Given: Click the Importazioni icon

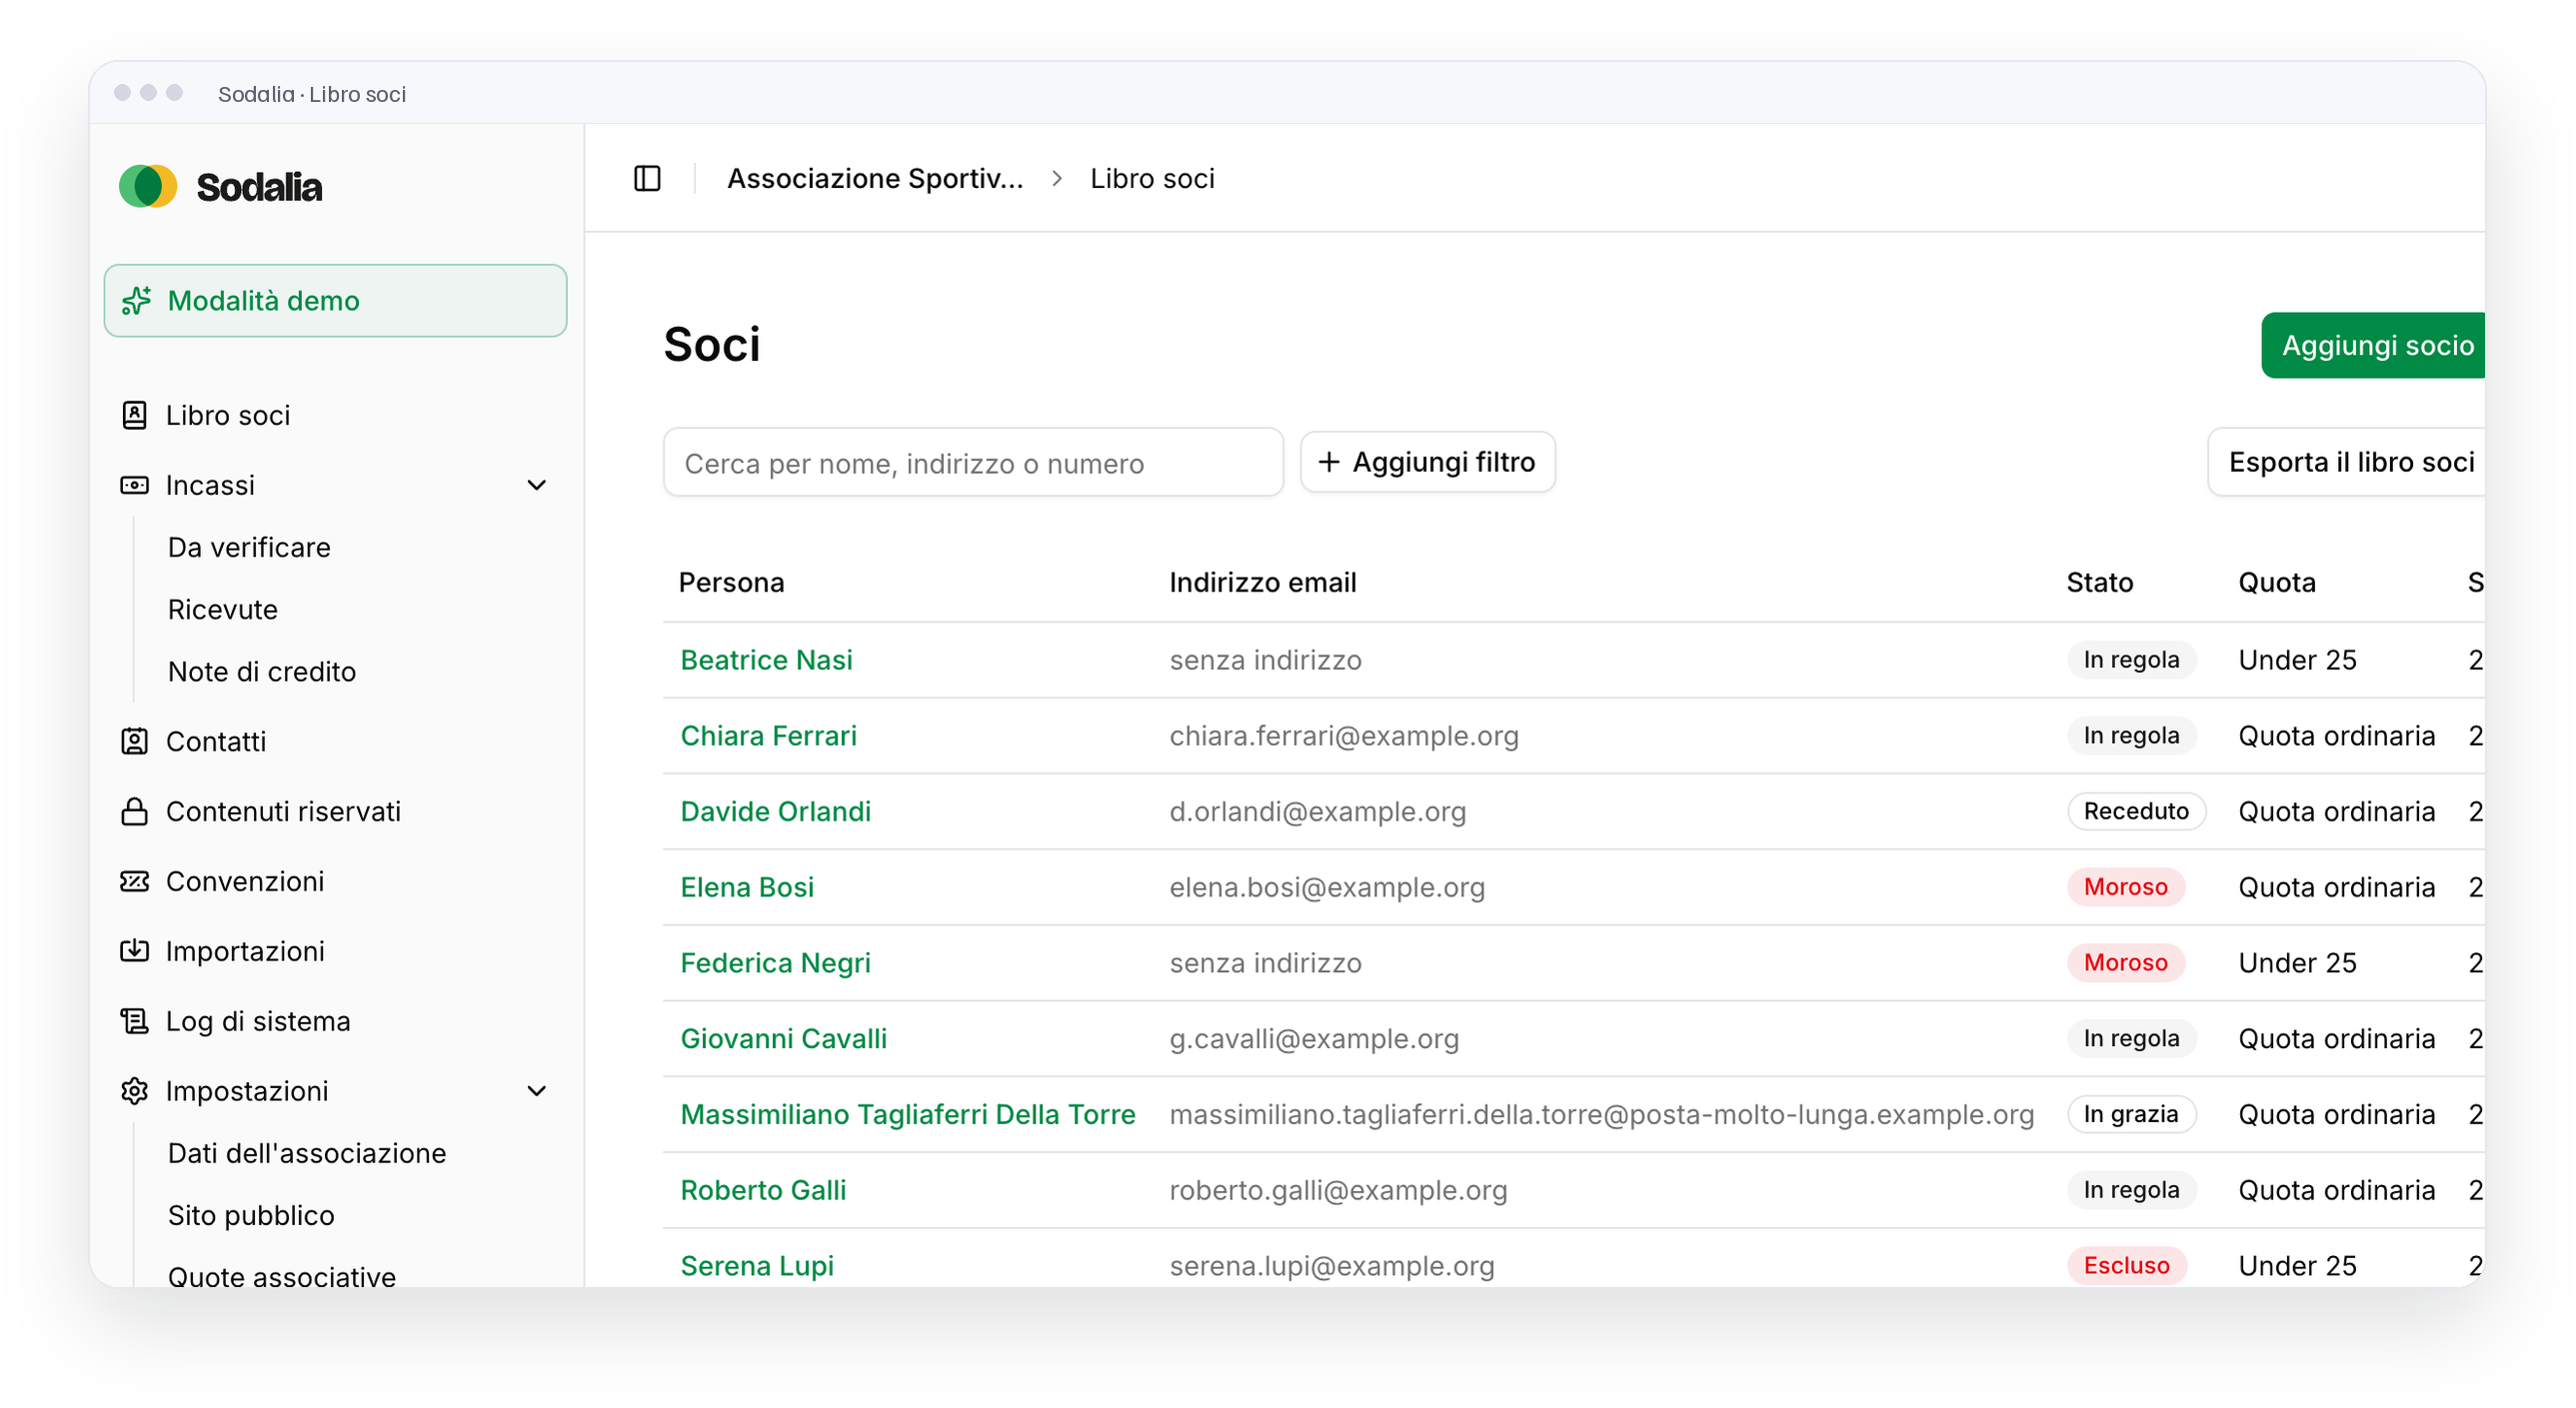Looking at the screenshot, I should click(134, 951).
